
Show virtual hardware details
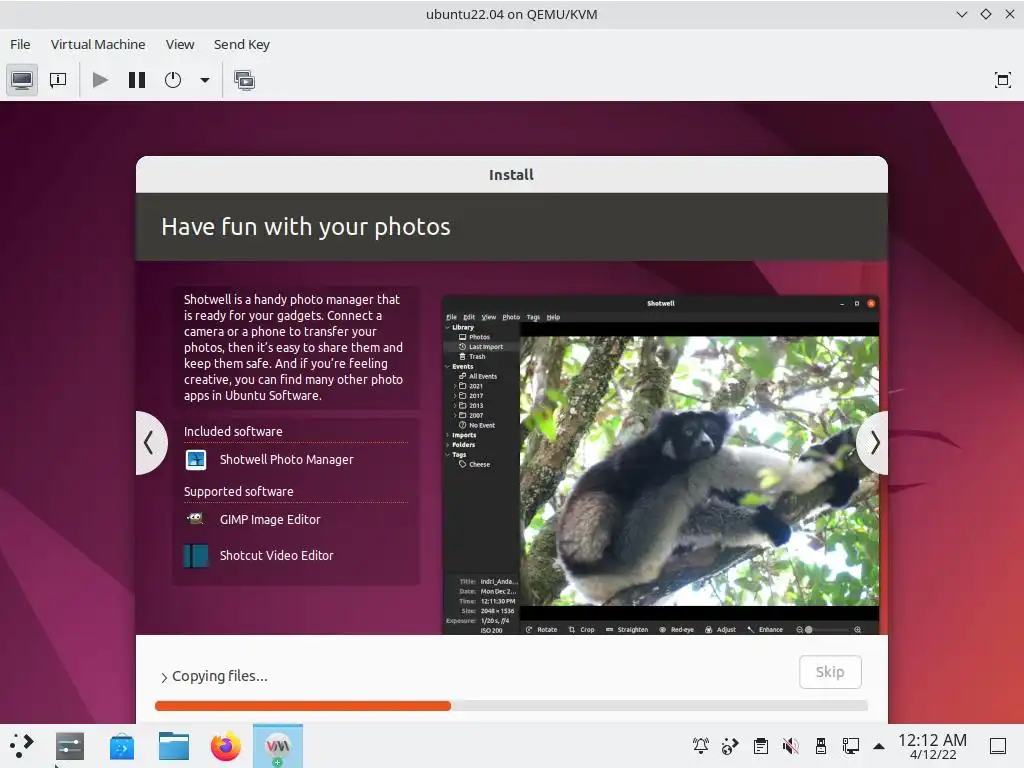[x=58, y=80]
